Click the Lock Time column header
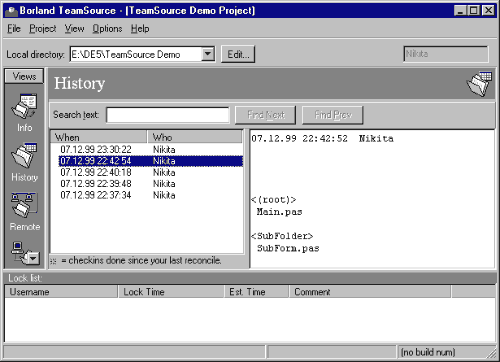This screenshot has height=362, width=500. point(171,292)
